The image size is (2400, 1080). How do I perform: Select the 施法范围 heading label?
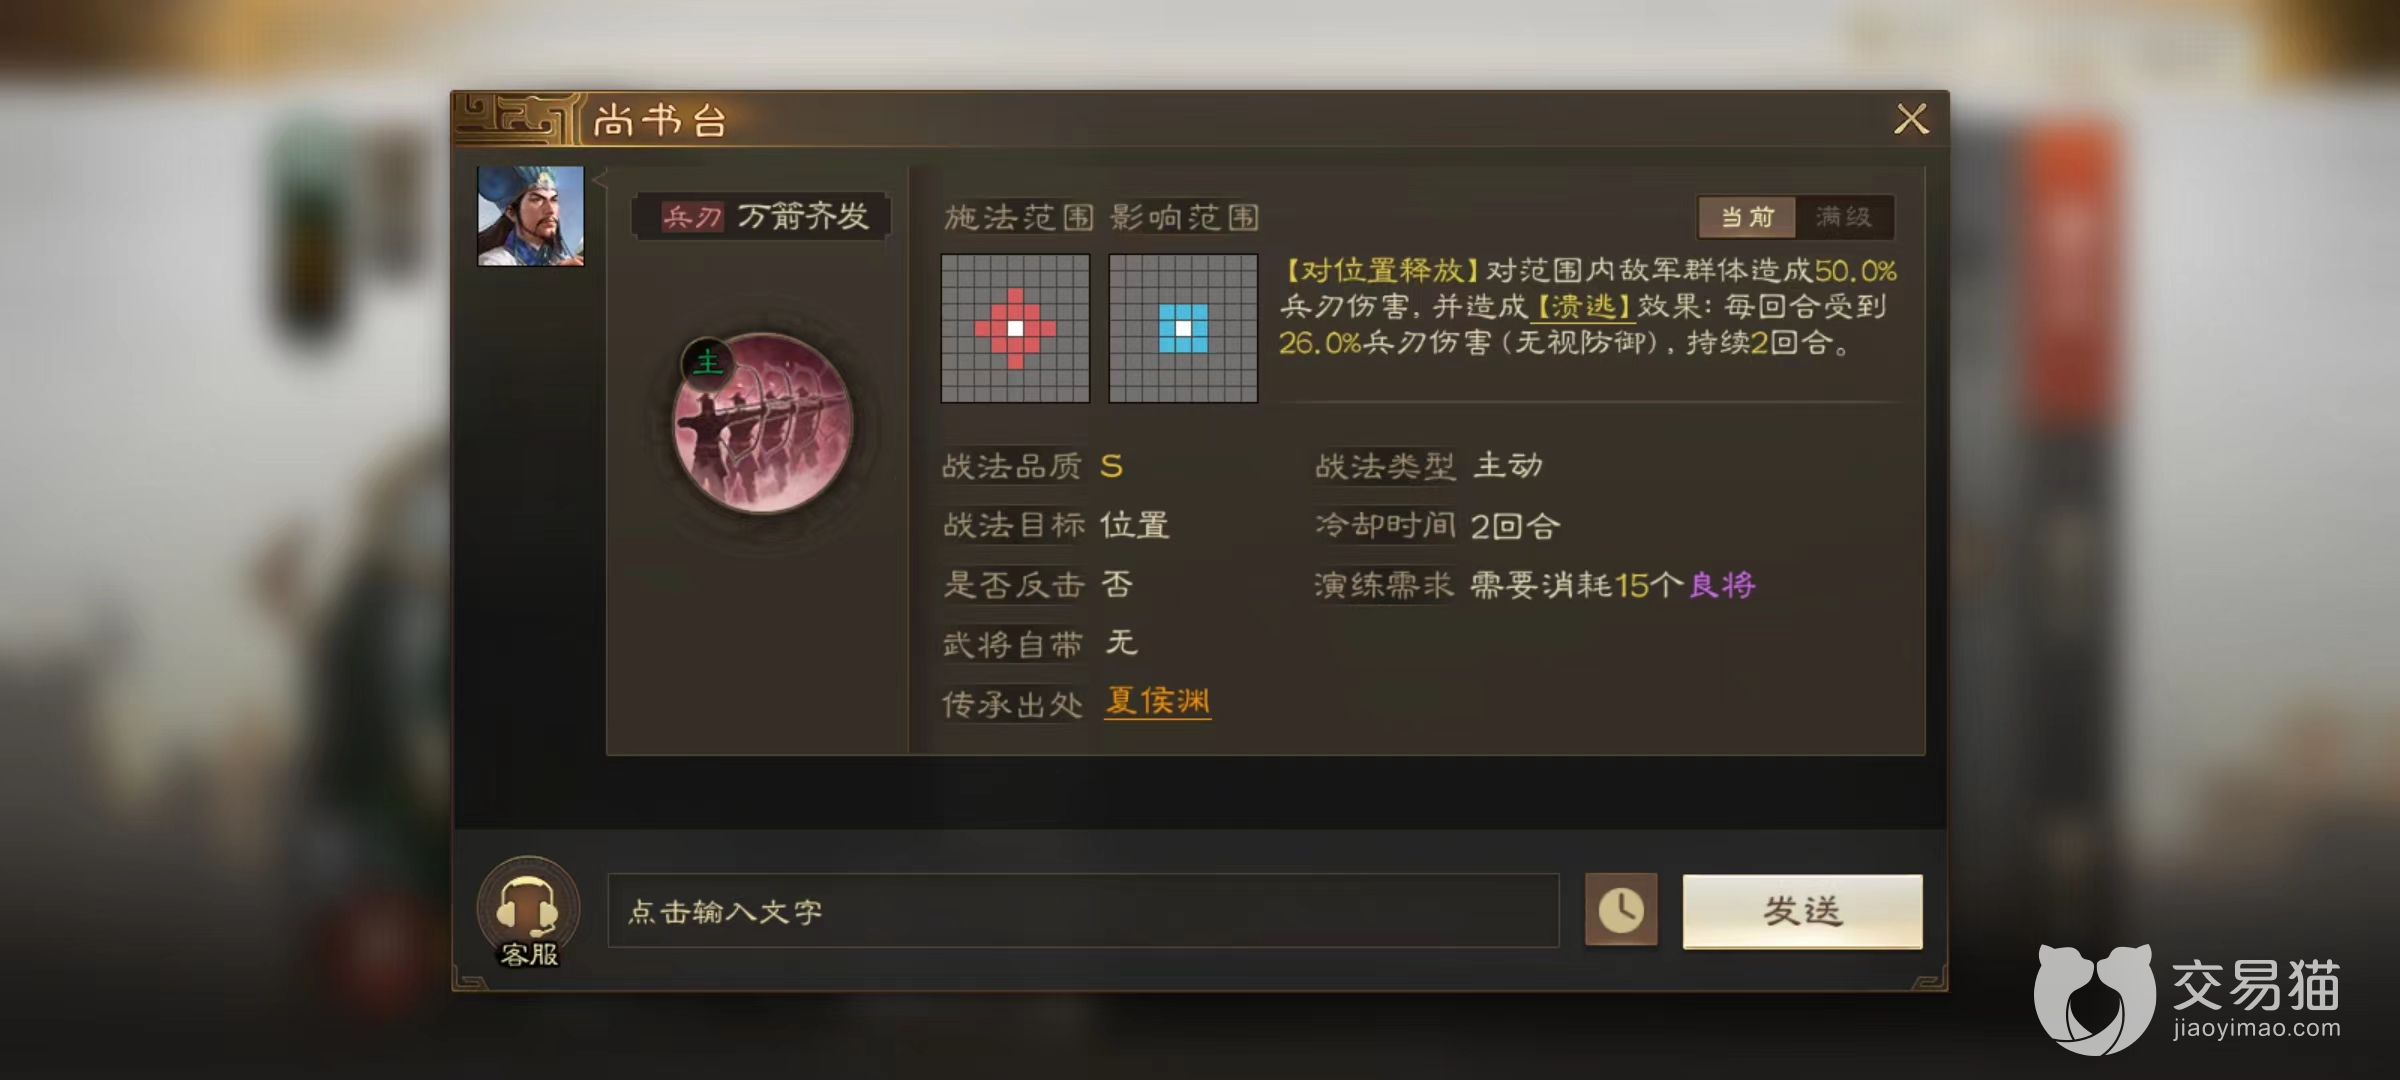pos(1019,217)
